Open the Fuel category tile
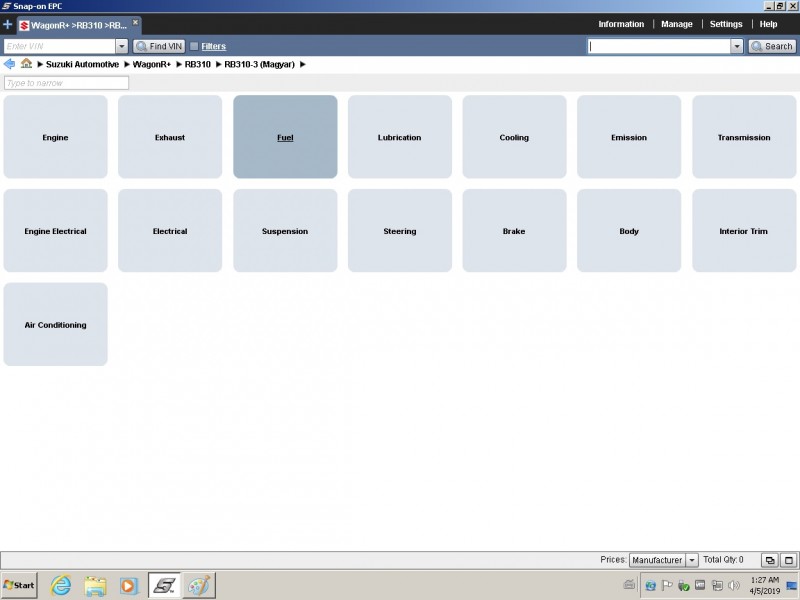This screenshot has height=600, width=800. coord(285,137)
